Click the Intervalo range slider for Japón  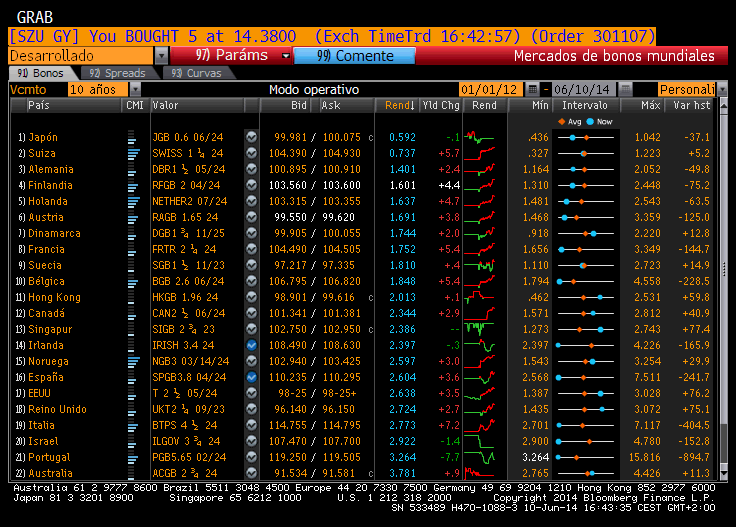586,137
